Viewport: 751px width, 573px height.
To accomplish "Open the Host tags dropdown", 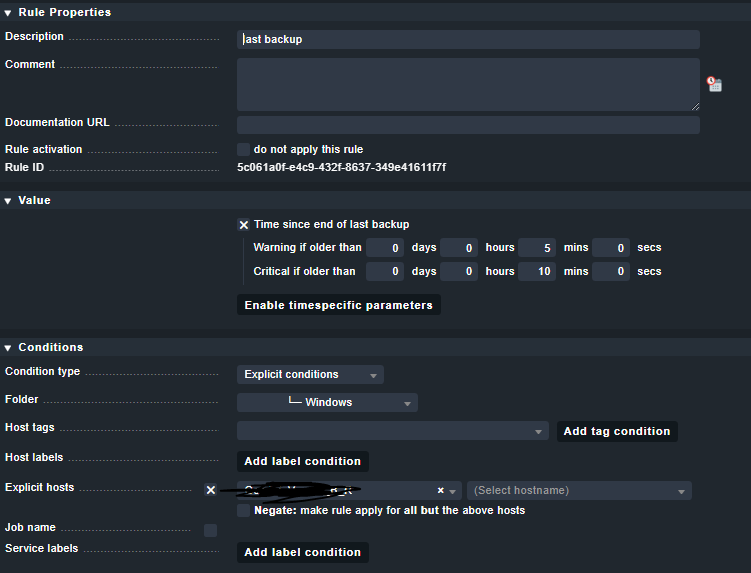I will 392,431.
